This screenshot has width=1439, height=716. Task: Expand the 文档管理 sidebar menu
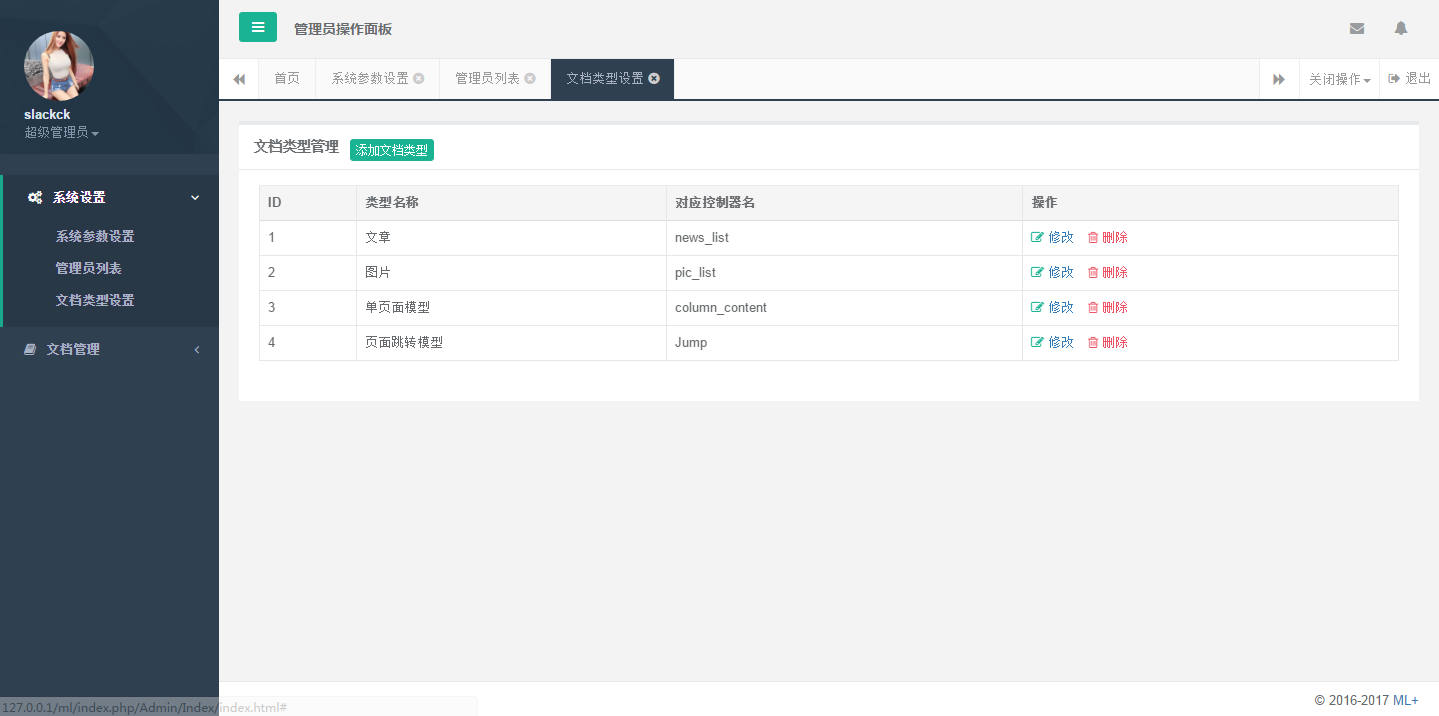(x=110, y=350)
